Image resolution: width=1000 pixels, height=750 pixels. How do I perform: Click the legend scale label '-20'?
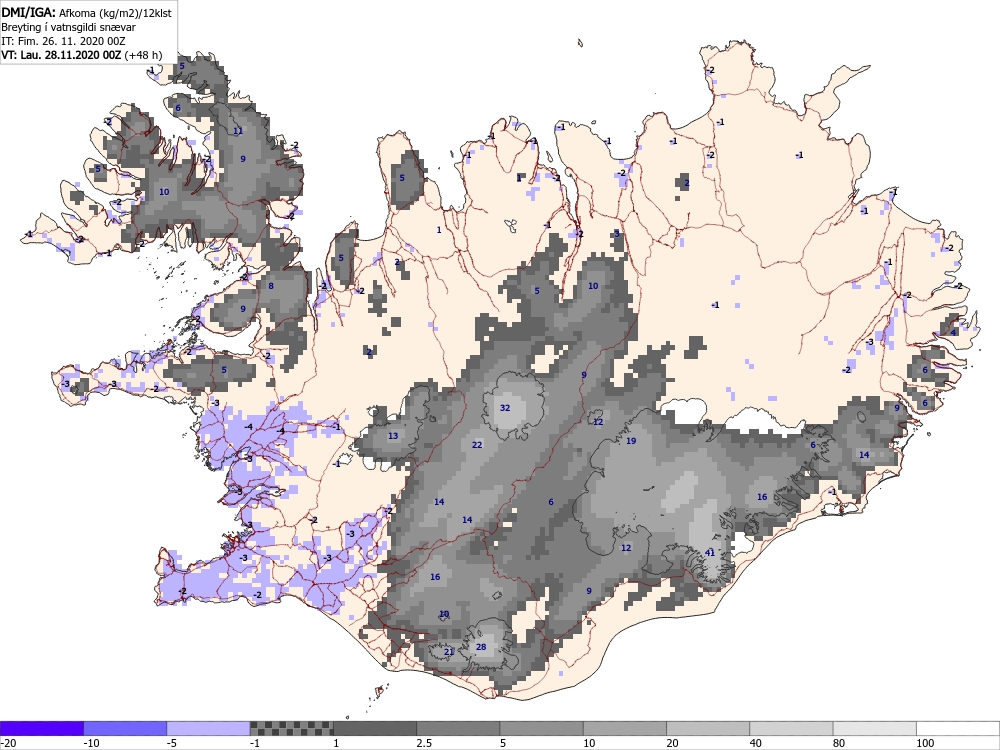click(x=8, y=743)
